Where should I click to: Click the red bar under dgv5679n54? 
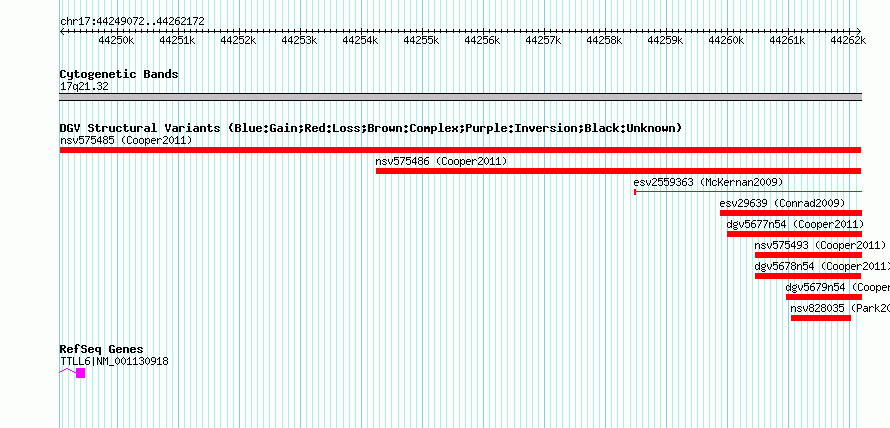824,297
